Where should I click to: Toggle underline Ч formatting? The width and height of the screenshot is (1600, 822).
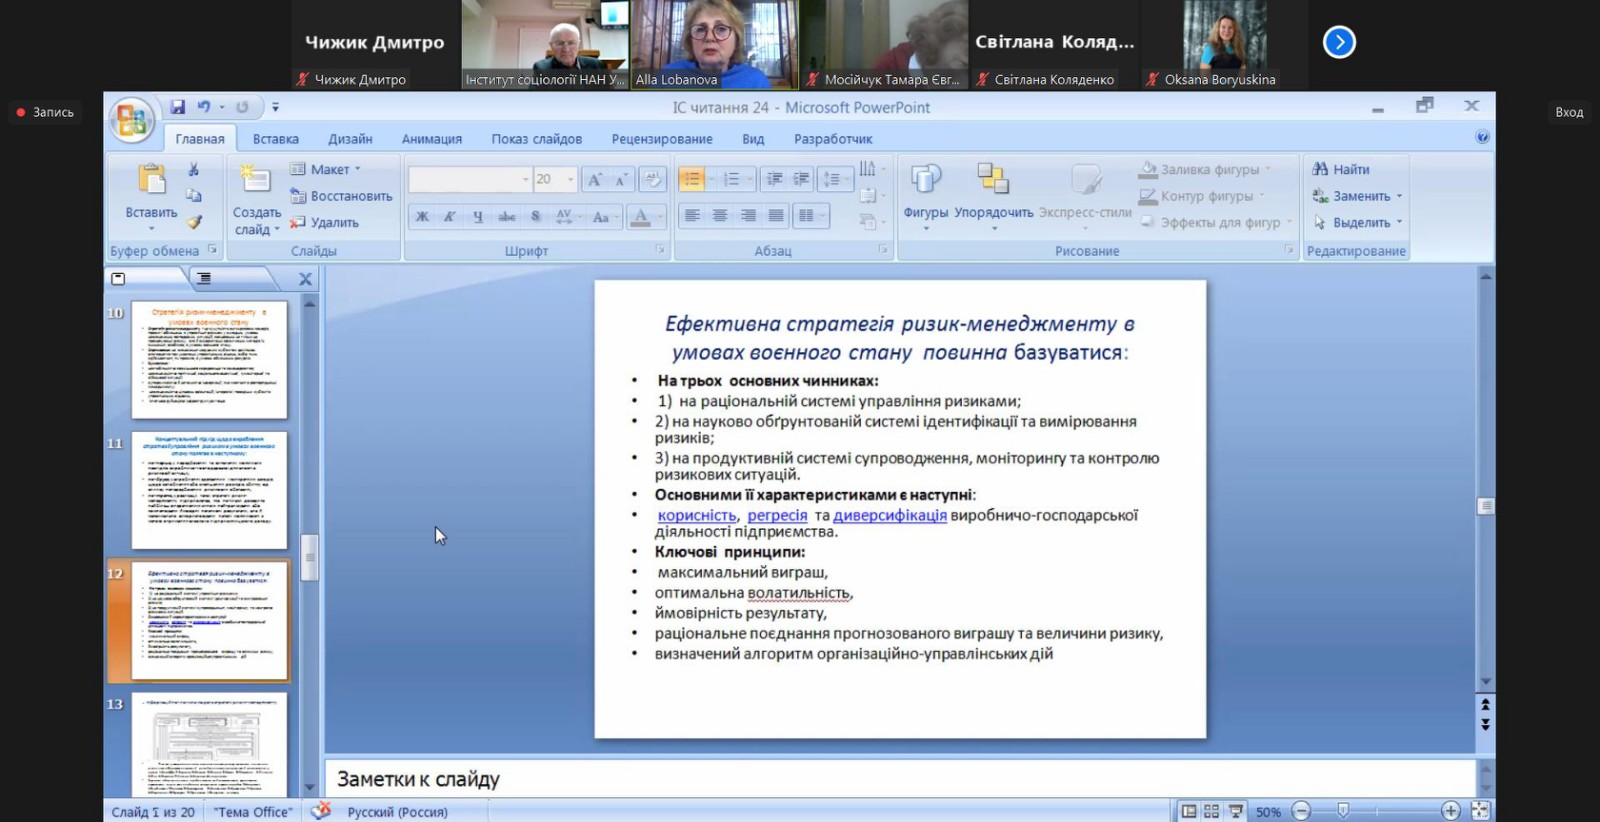tap(478, 216)
